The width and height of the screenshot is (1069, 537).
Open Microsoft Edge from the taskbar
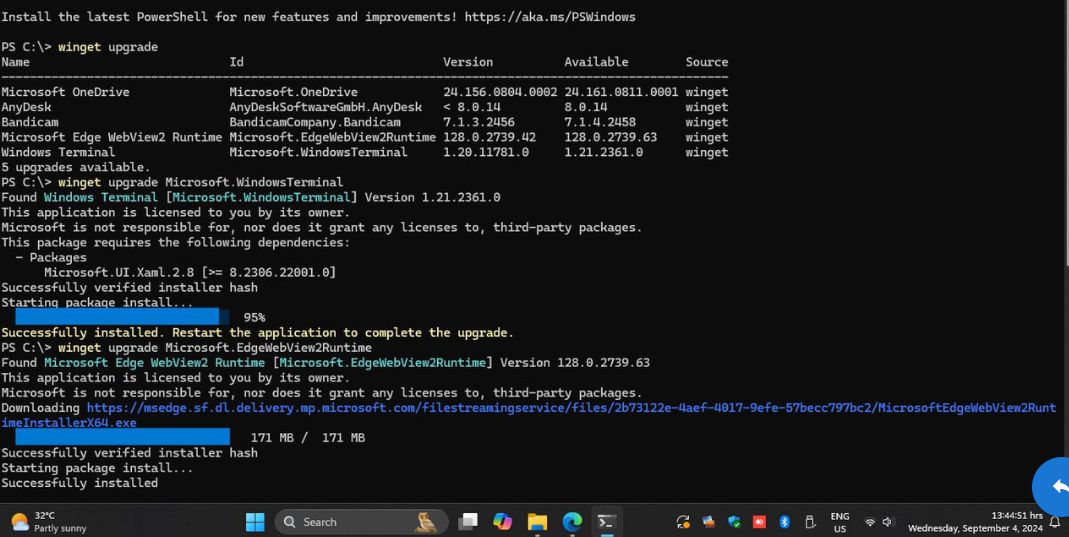click(x=572, y=522)
